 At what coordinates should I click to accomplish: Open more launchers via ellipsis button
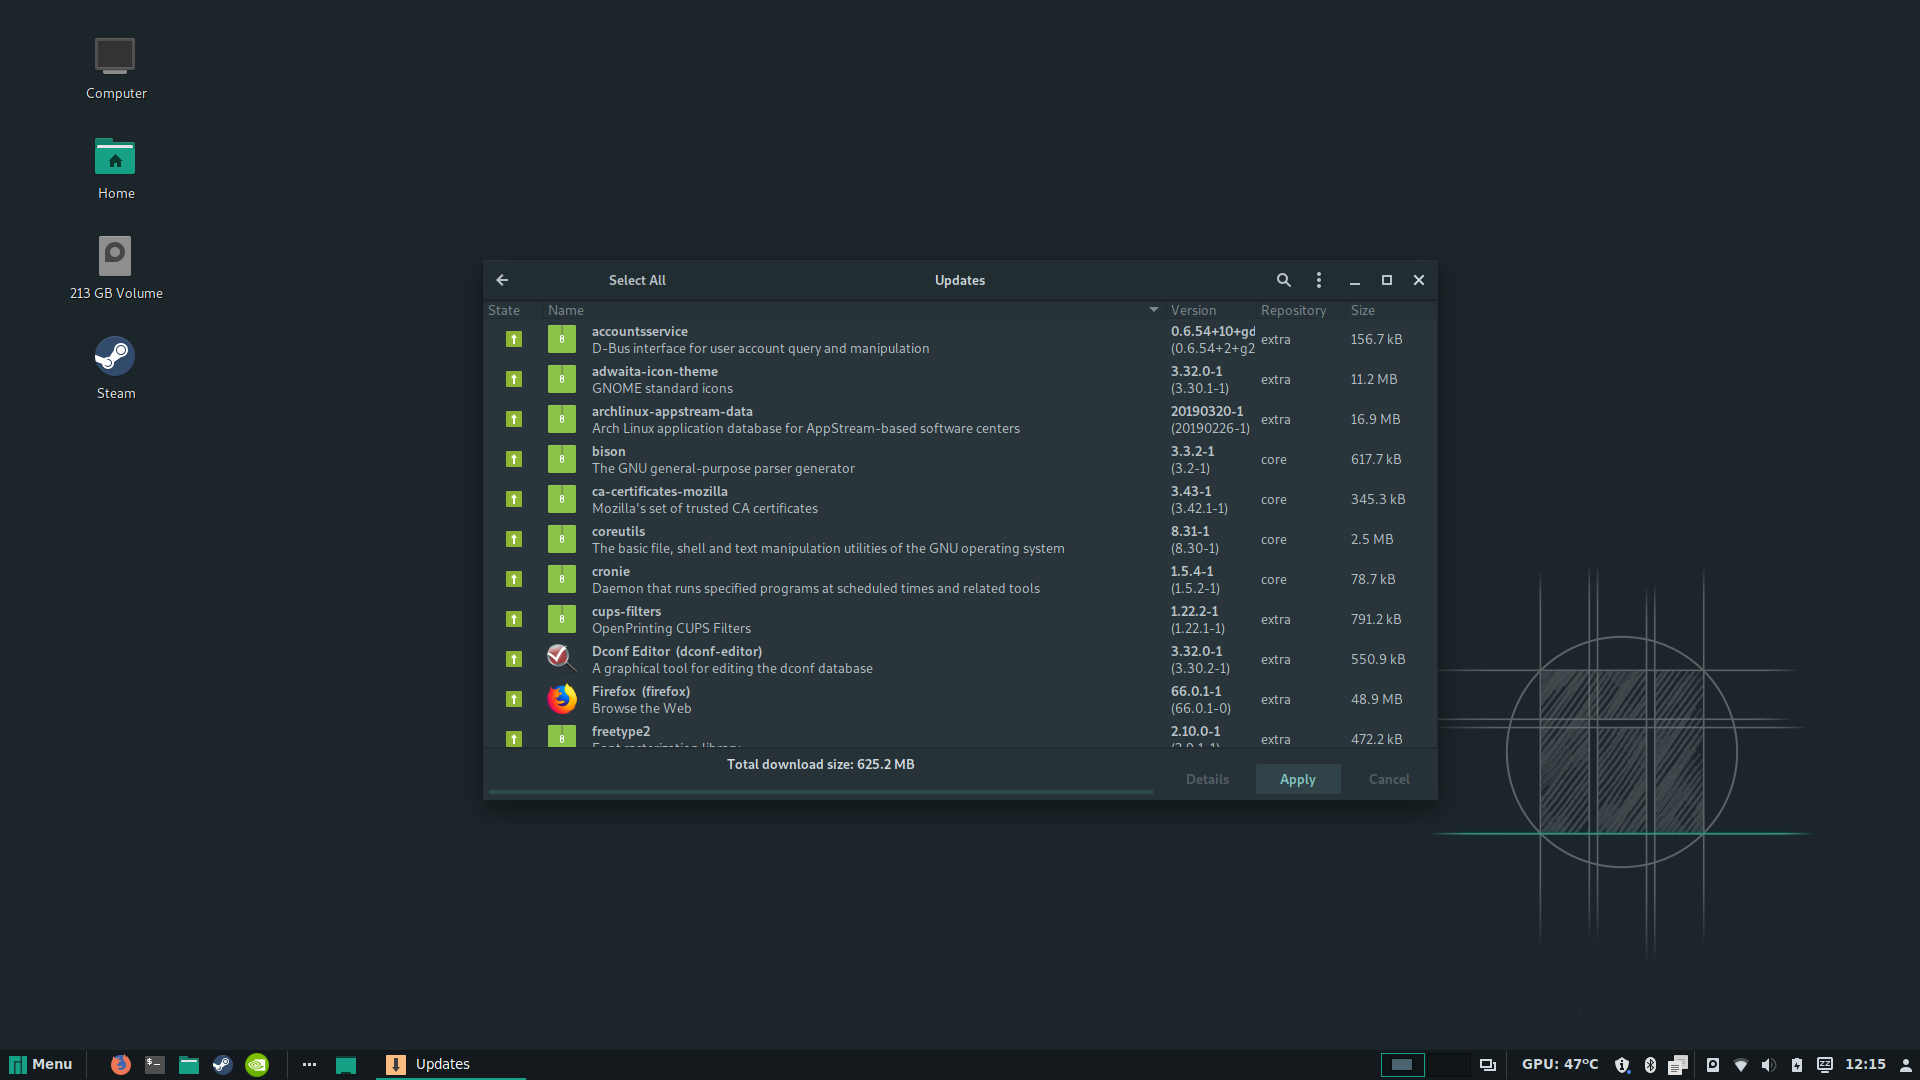click(309, 1064)
